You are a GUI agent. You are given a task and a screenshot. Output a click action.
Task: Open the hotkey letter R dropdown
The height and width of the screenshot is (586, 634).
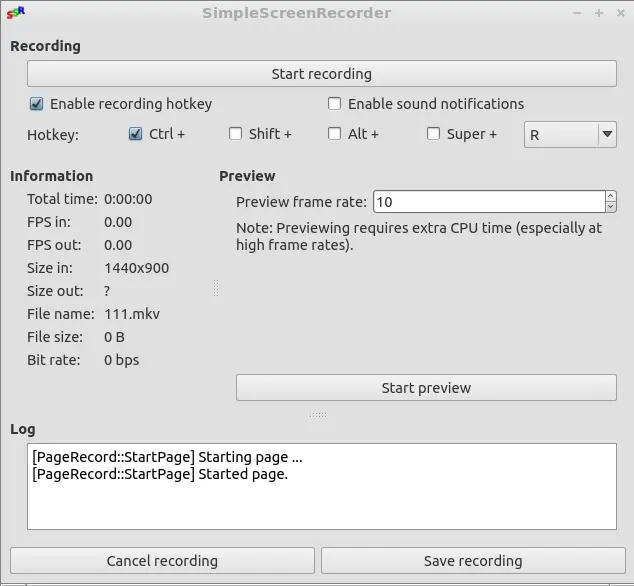(570, 134)
